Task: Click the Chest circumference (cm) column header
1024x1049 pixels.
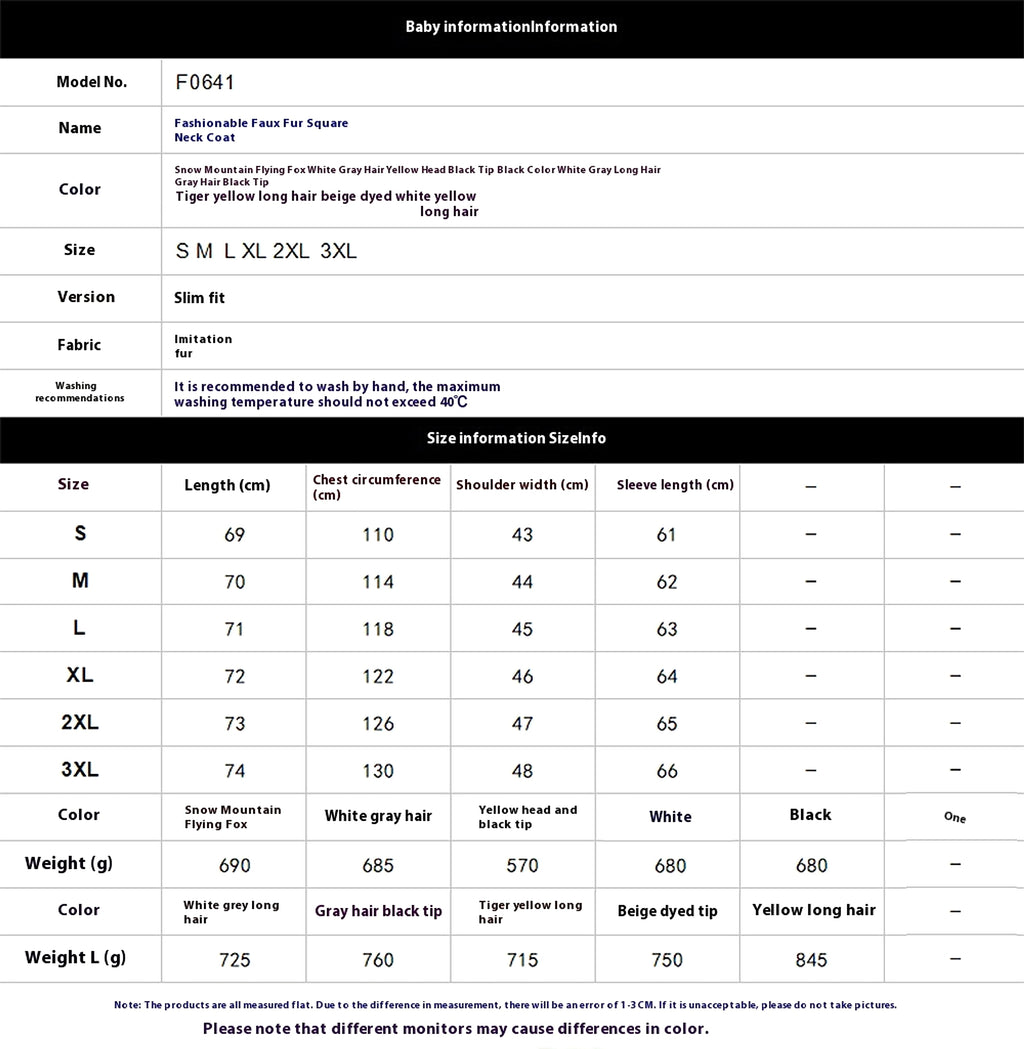Action: pos(377,487)
